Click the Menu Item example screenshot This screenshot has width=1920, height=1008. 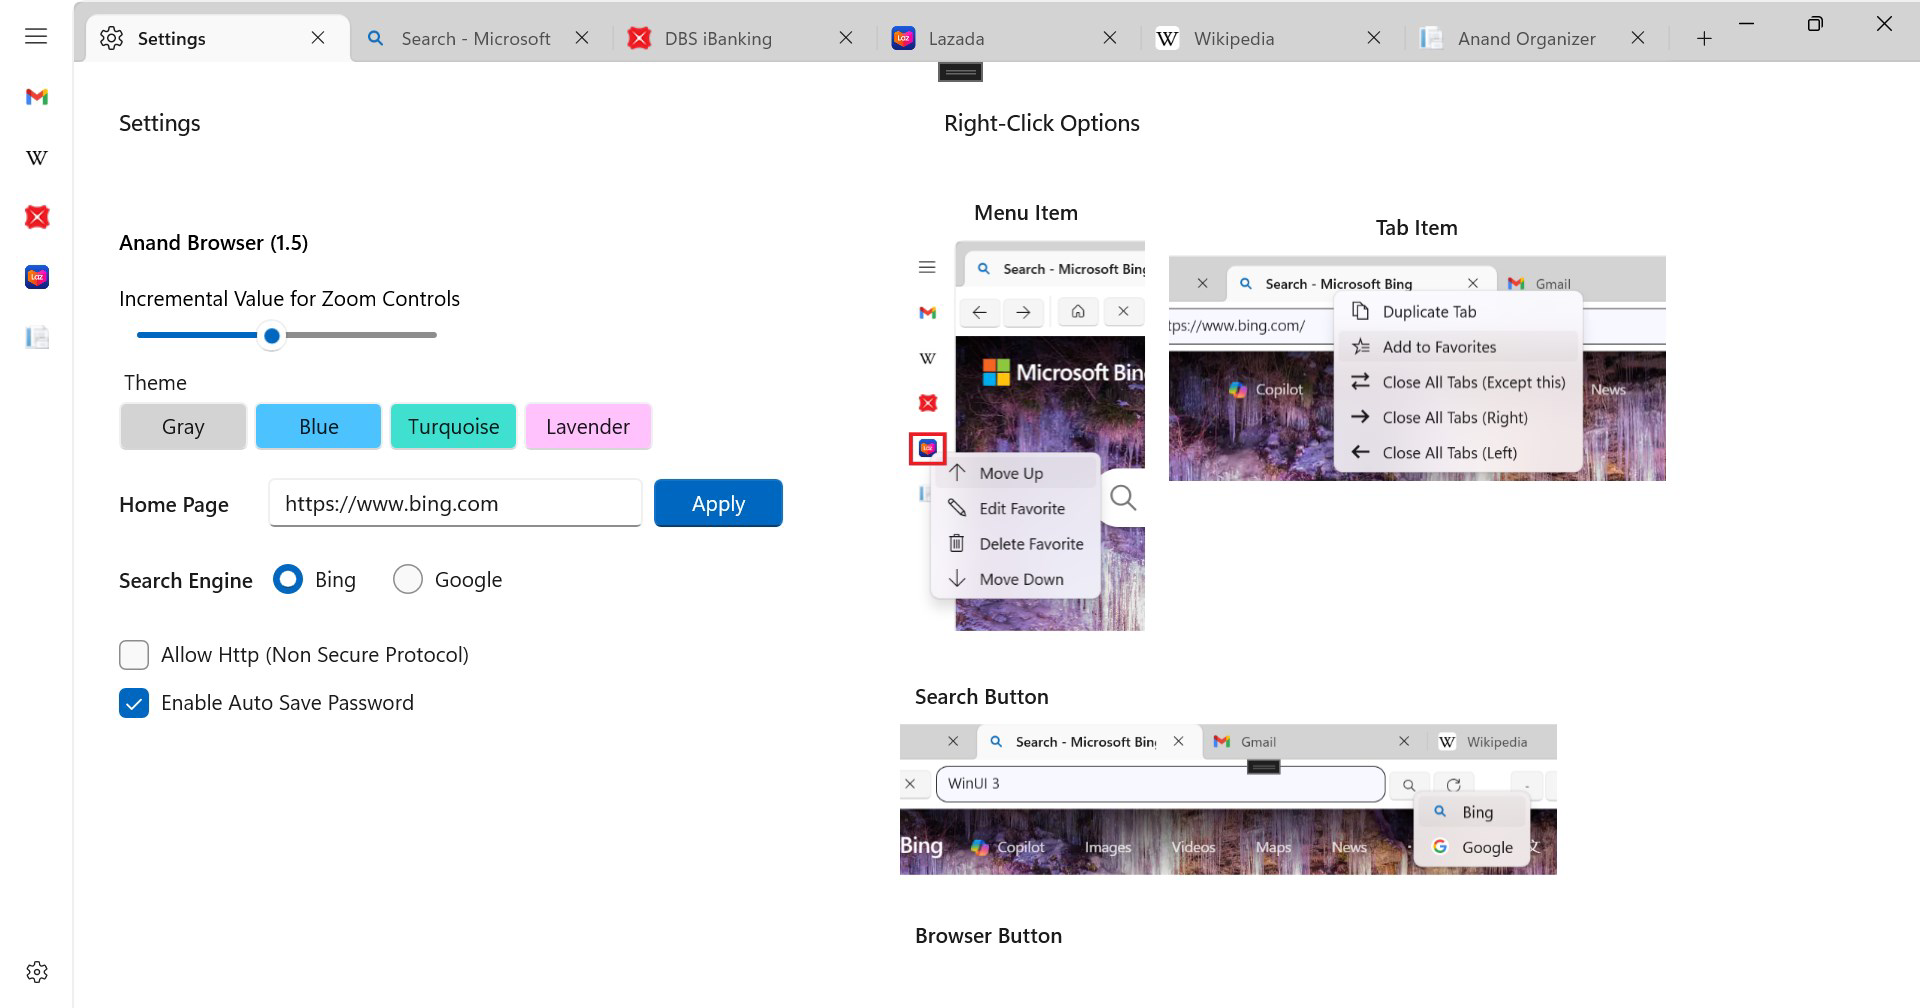1027,436
